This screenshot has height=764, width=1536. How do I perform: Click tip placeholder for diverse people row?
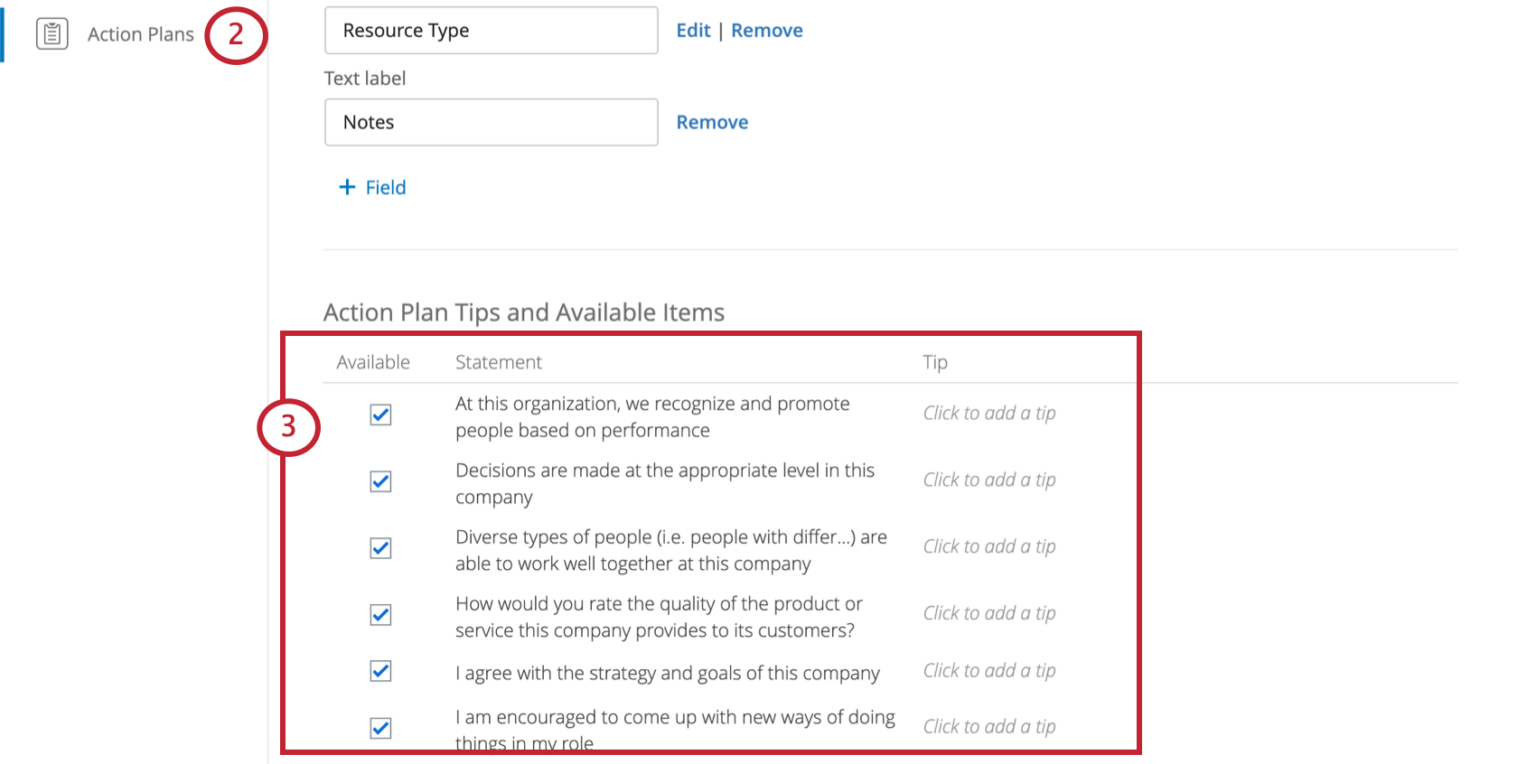pos(988,547)
